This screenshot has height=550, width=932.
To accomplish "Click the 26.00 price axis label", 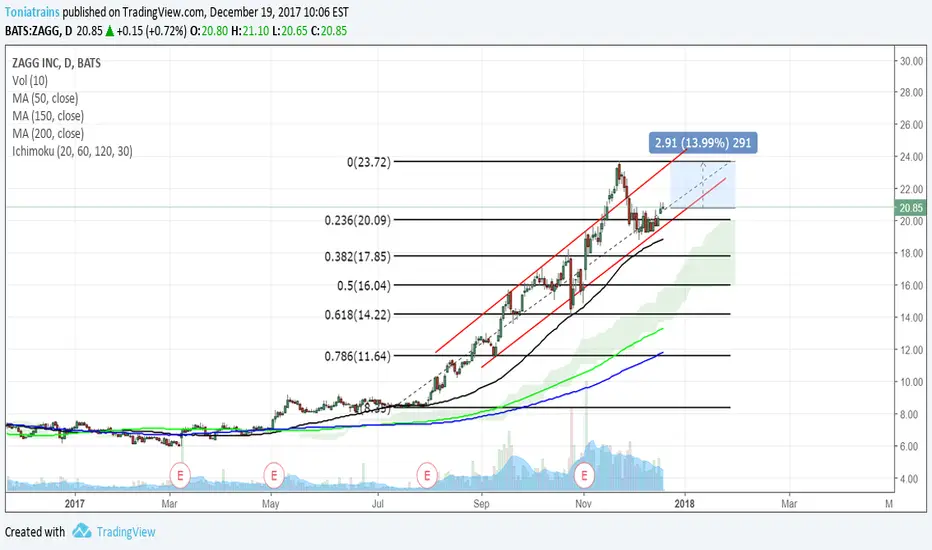I will coord(911,125).
